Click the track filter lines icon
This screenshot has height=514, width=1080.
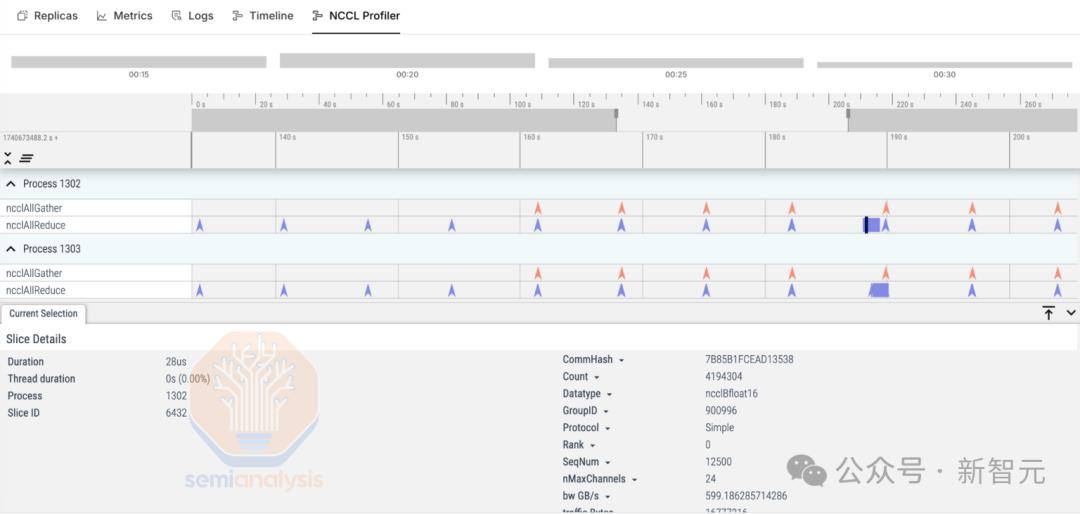tap(26, 158)
